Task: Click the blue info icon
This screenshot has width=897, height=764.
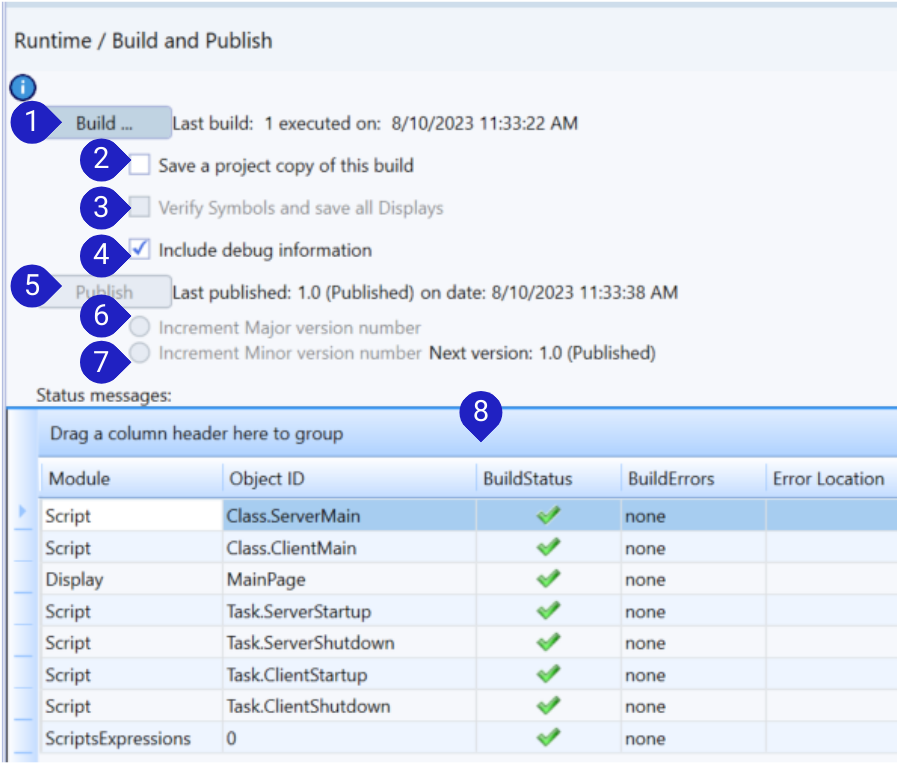Action: pos(22,87)
